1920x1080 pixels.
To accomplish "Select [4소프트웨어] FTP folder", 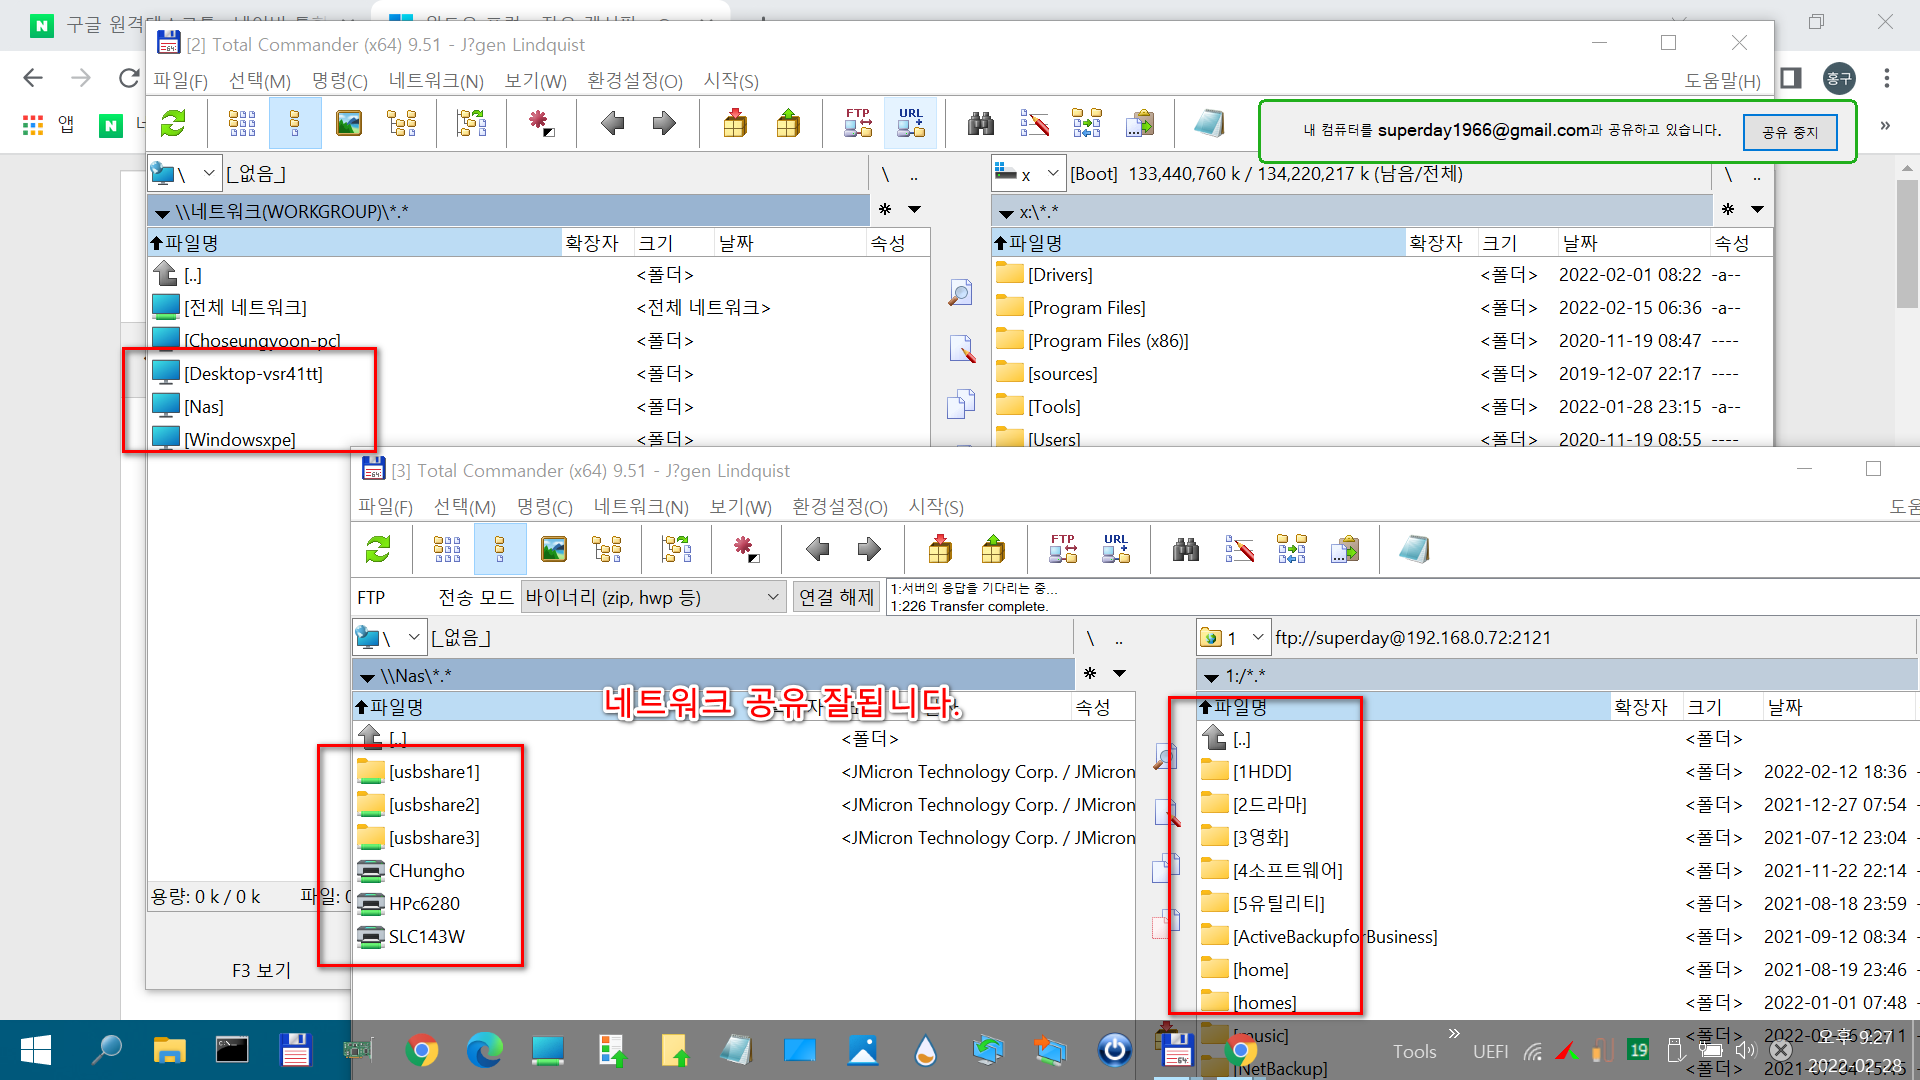I will pos(1288,871).
